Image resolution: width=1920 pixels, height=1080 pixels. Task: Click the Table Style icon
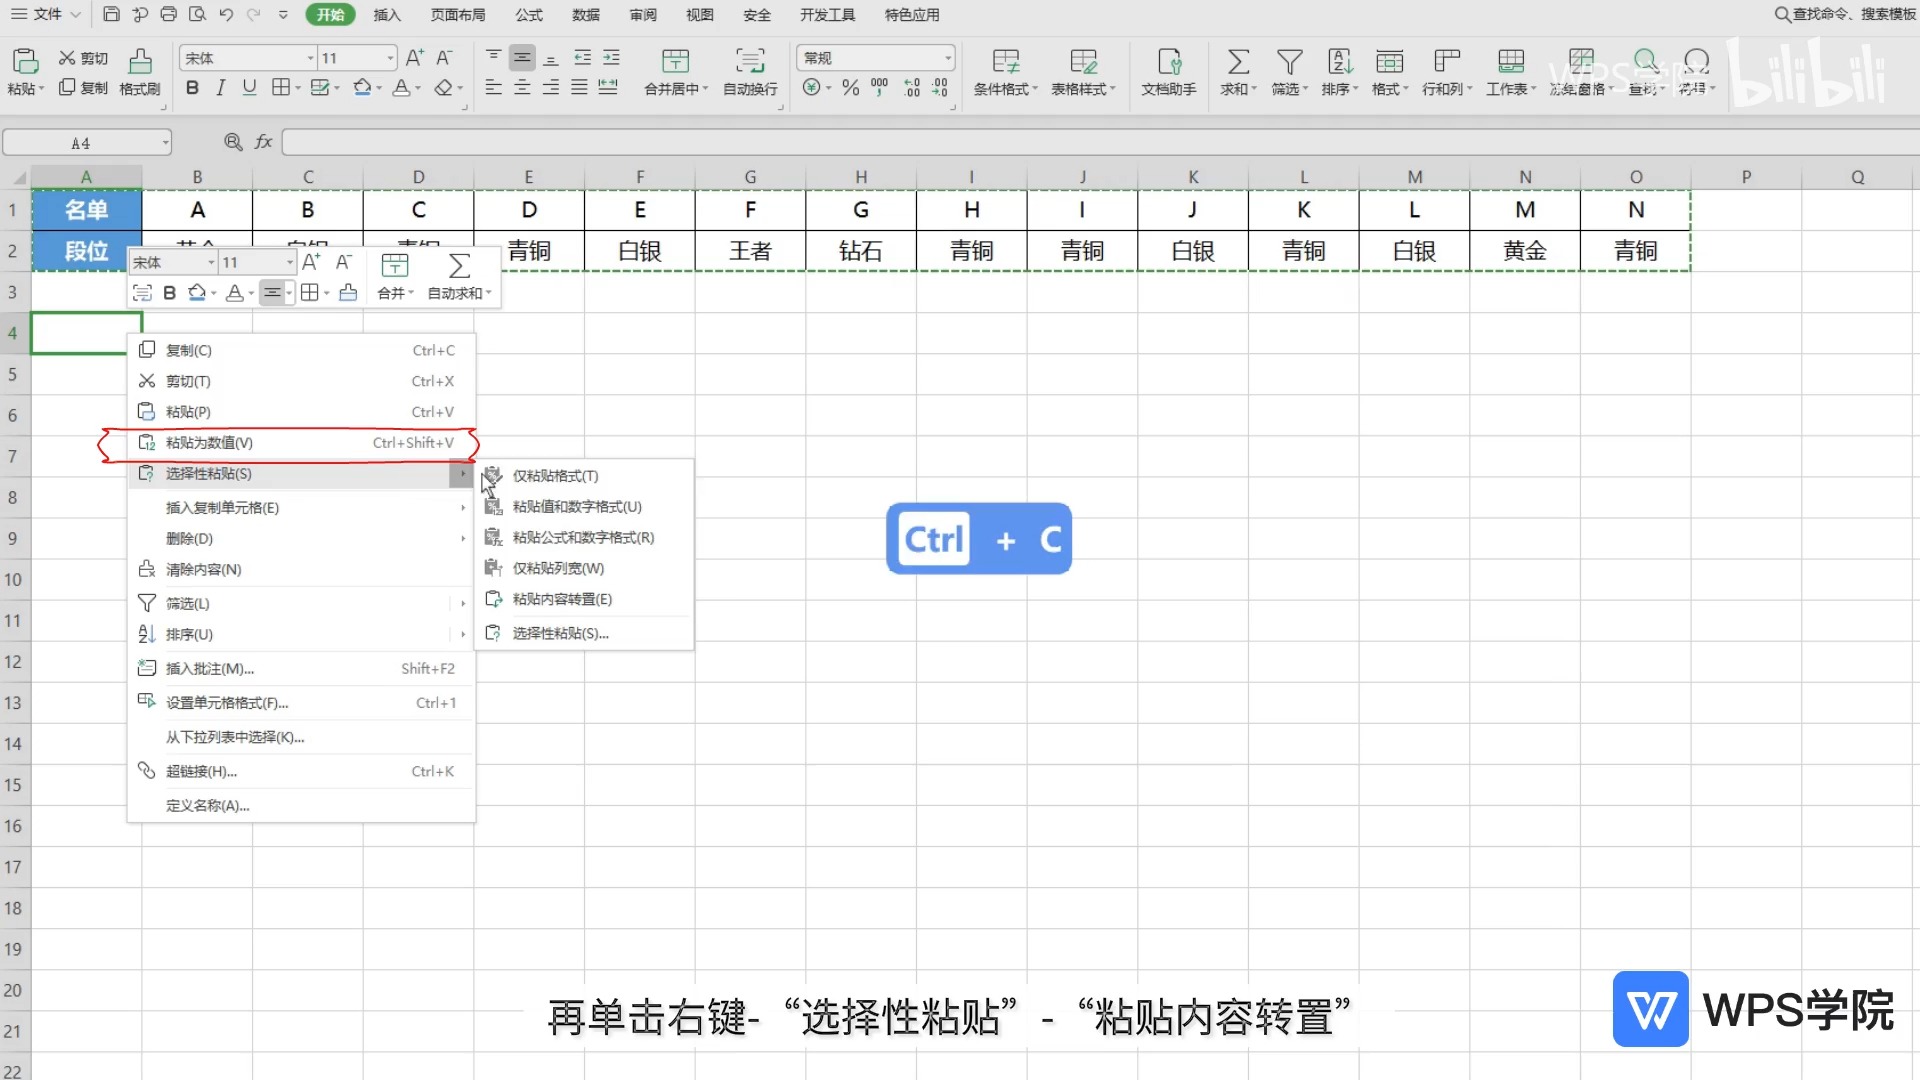tap(1083, 62)
